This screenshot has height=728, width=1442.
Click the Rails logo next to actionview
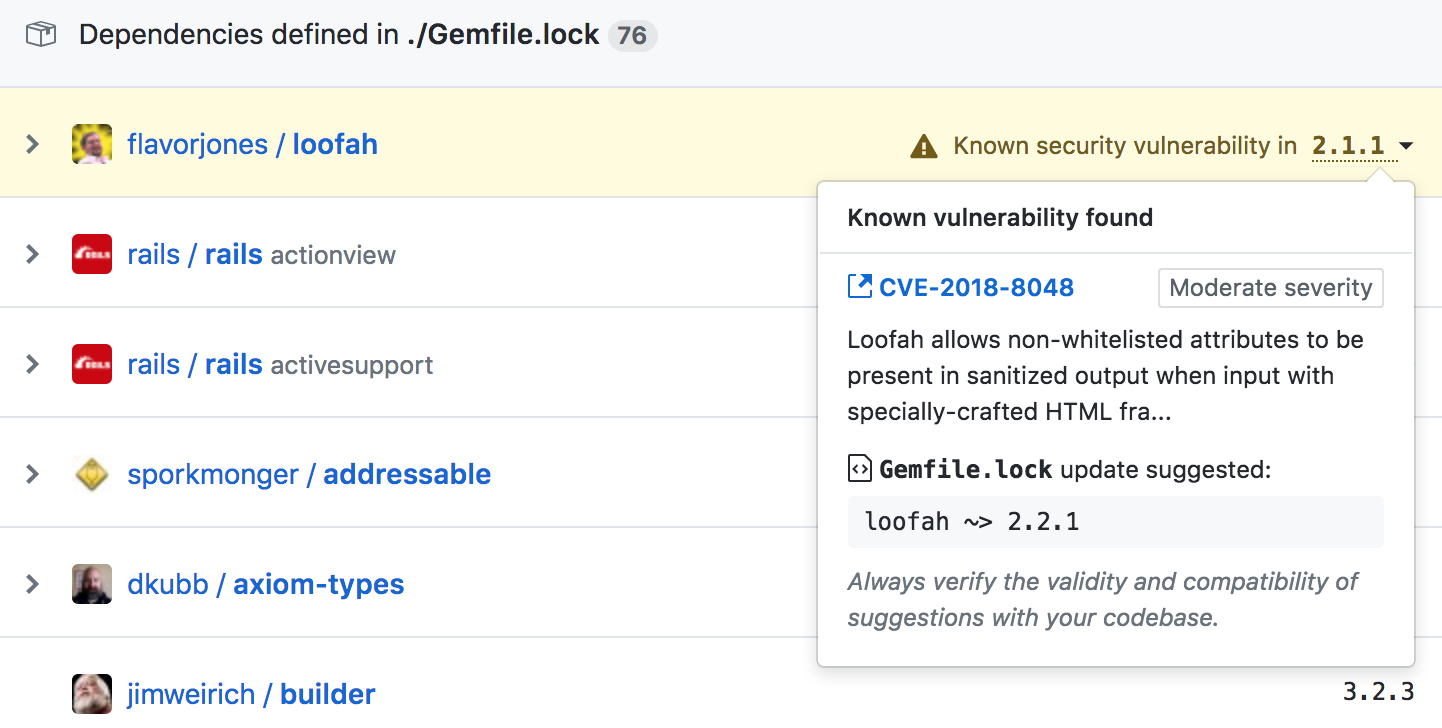click(92, 254)
